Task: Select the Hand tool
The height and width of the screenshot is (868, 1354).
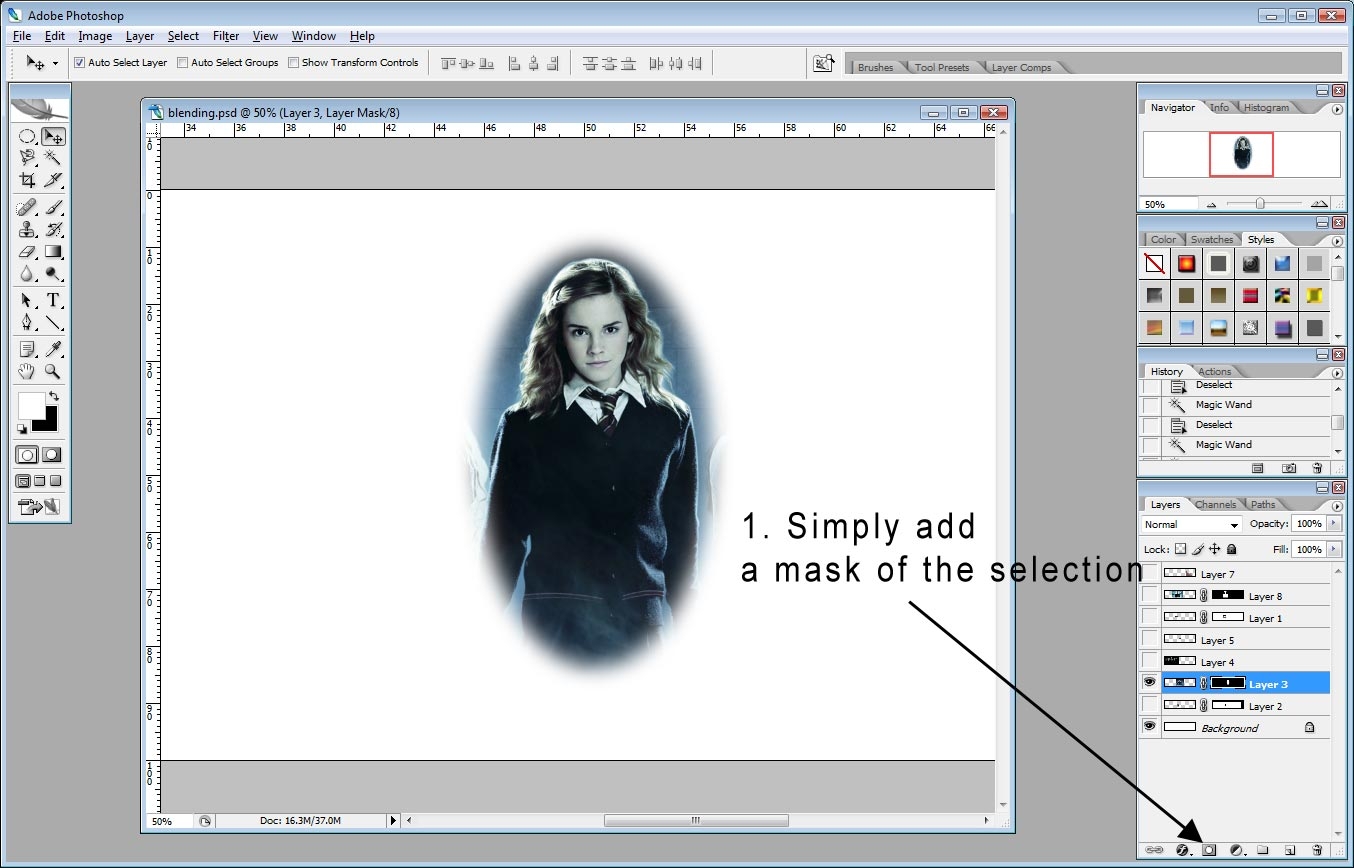Action: (x=27, y=371)
